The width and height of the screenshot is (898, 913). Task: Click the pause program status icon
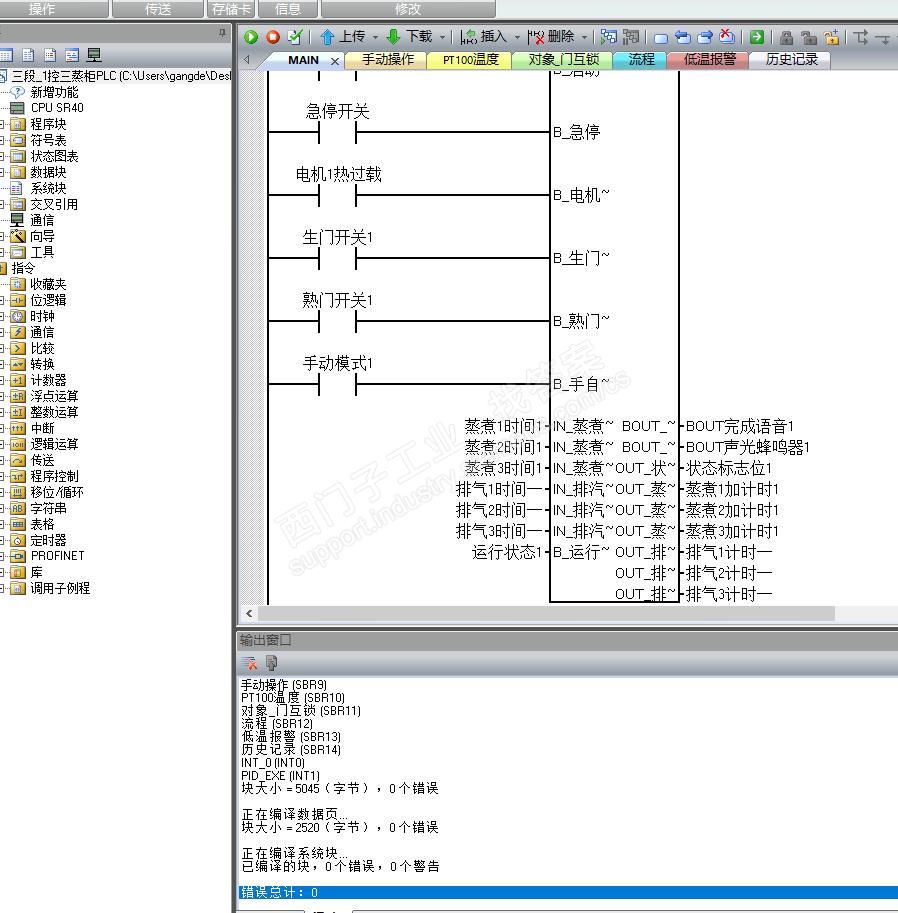tap(631, 37)
